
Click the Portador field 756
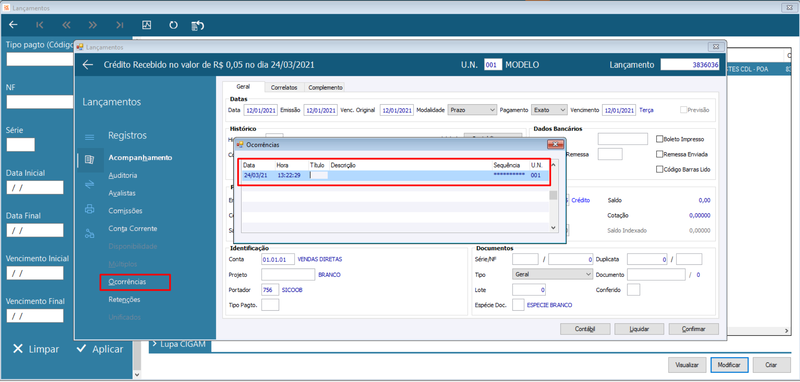tap(270, 290)
